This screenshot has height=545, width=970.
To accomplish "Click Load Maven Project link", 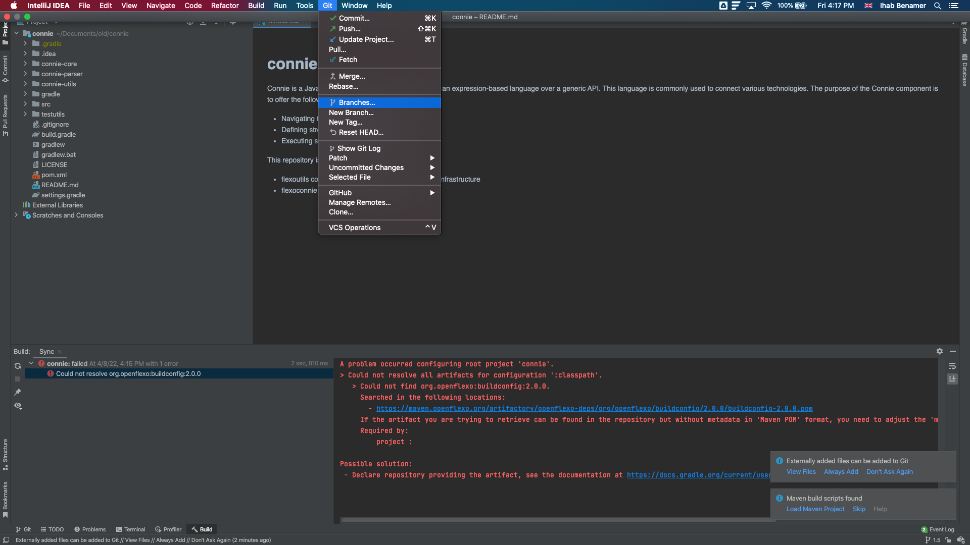I will [x=815, y=509].
